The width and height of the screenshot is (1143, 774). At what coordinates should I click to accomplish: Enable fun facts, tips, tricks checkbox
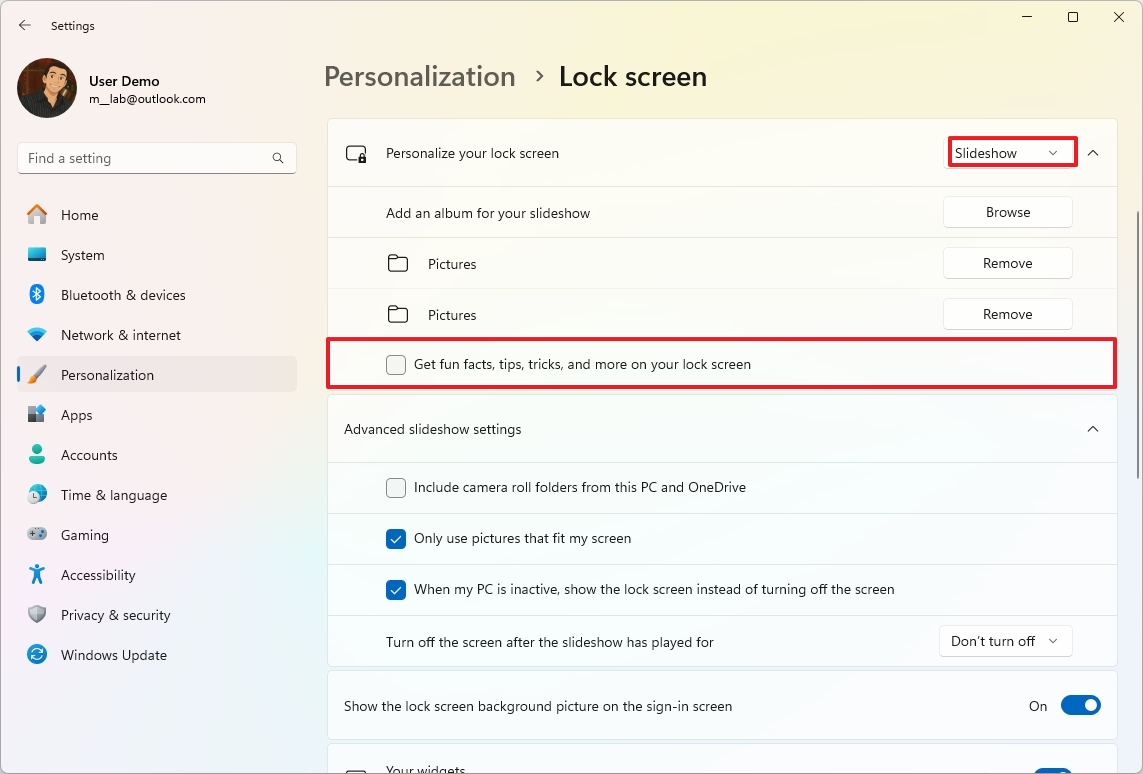396,365
